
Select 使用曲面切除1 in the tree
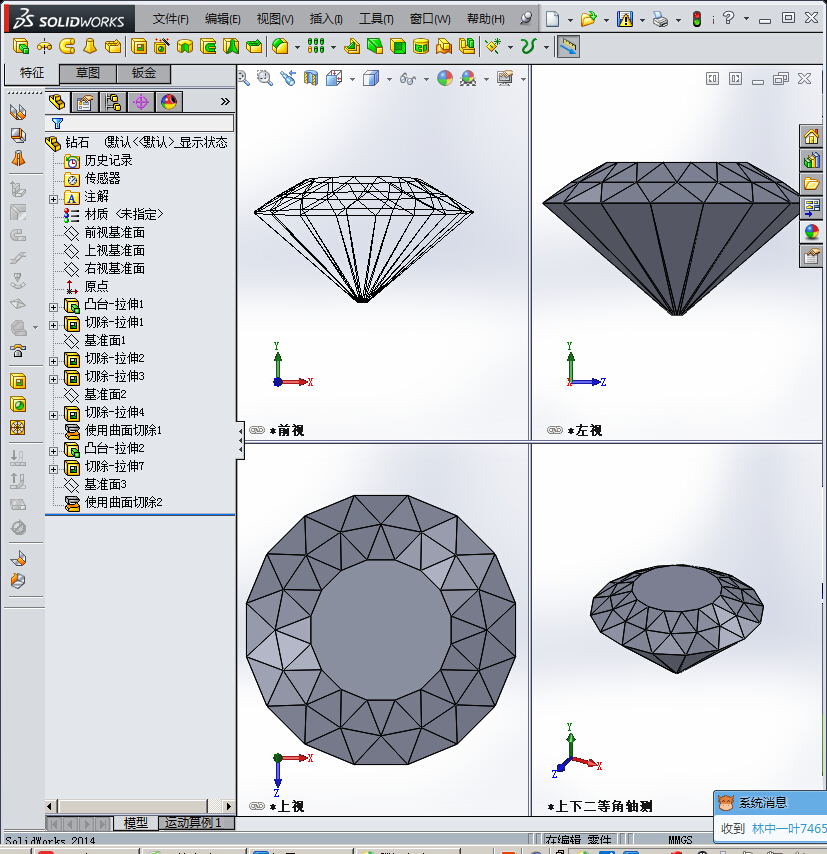pos(123,430)
